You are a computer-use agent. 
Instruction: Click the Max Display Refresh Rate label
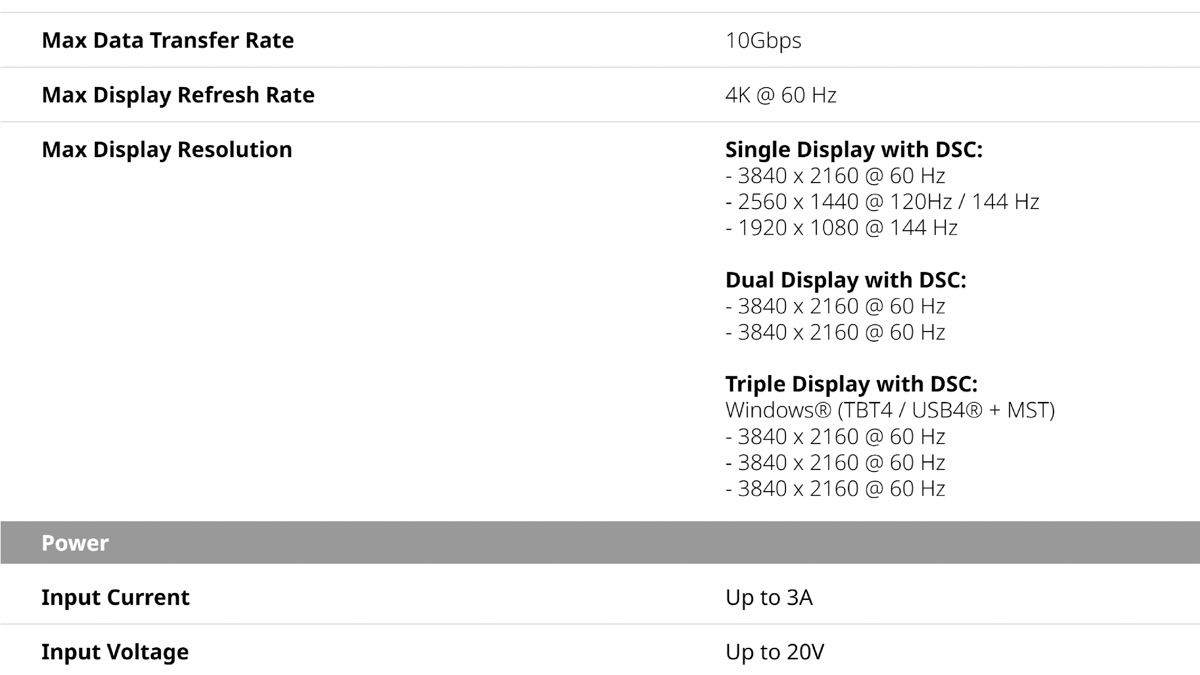coord(178,96)
